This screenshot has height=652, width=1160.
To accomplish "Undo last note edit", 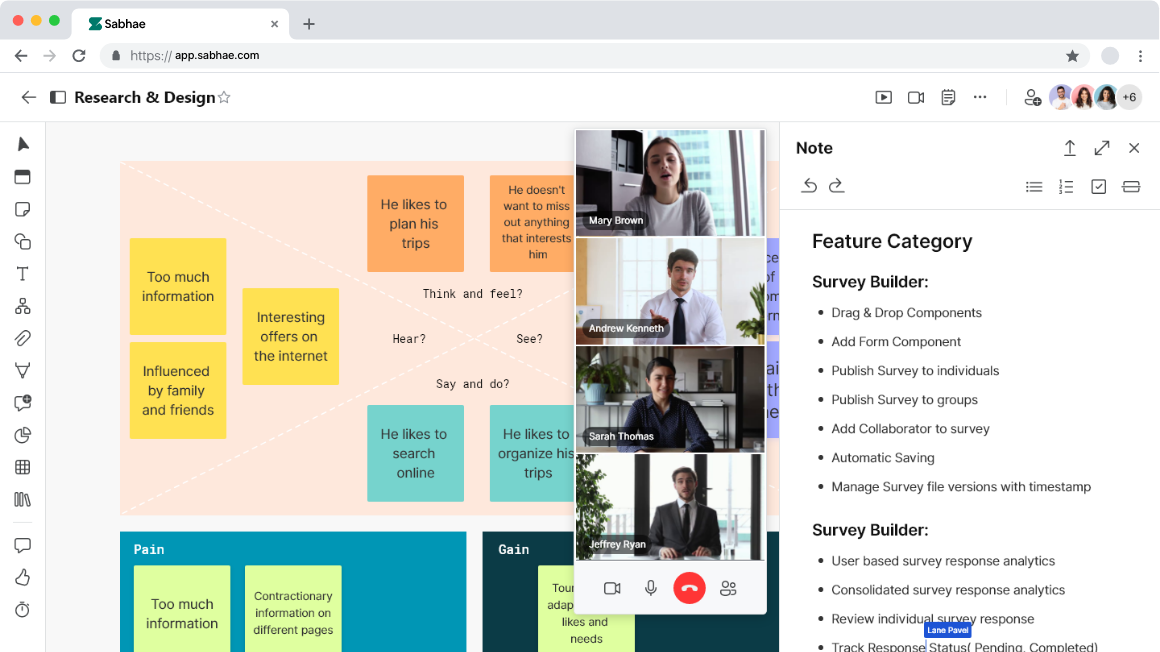I will pyautogui.click(x=809, y=186).
